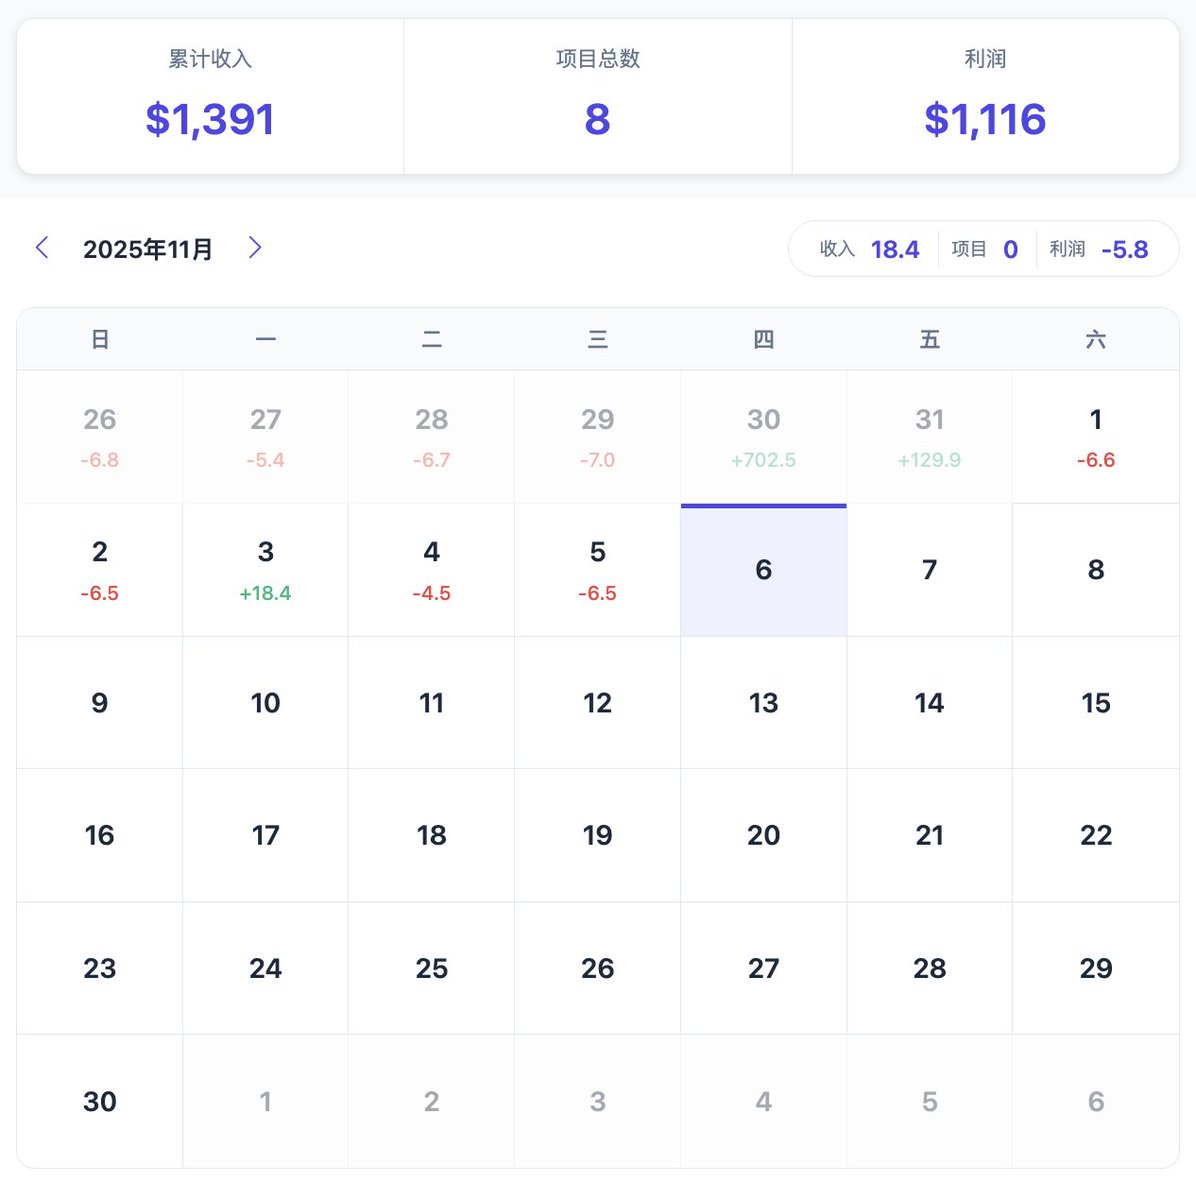The width and height of the screenshot is (1196, 1200).
Task: Click monthly 收入 18.4 stat
Action: [869, 249]
